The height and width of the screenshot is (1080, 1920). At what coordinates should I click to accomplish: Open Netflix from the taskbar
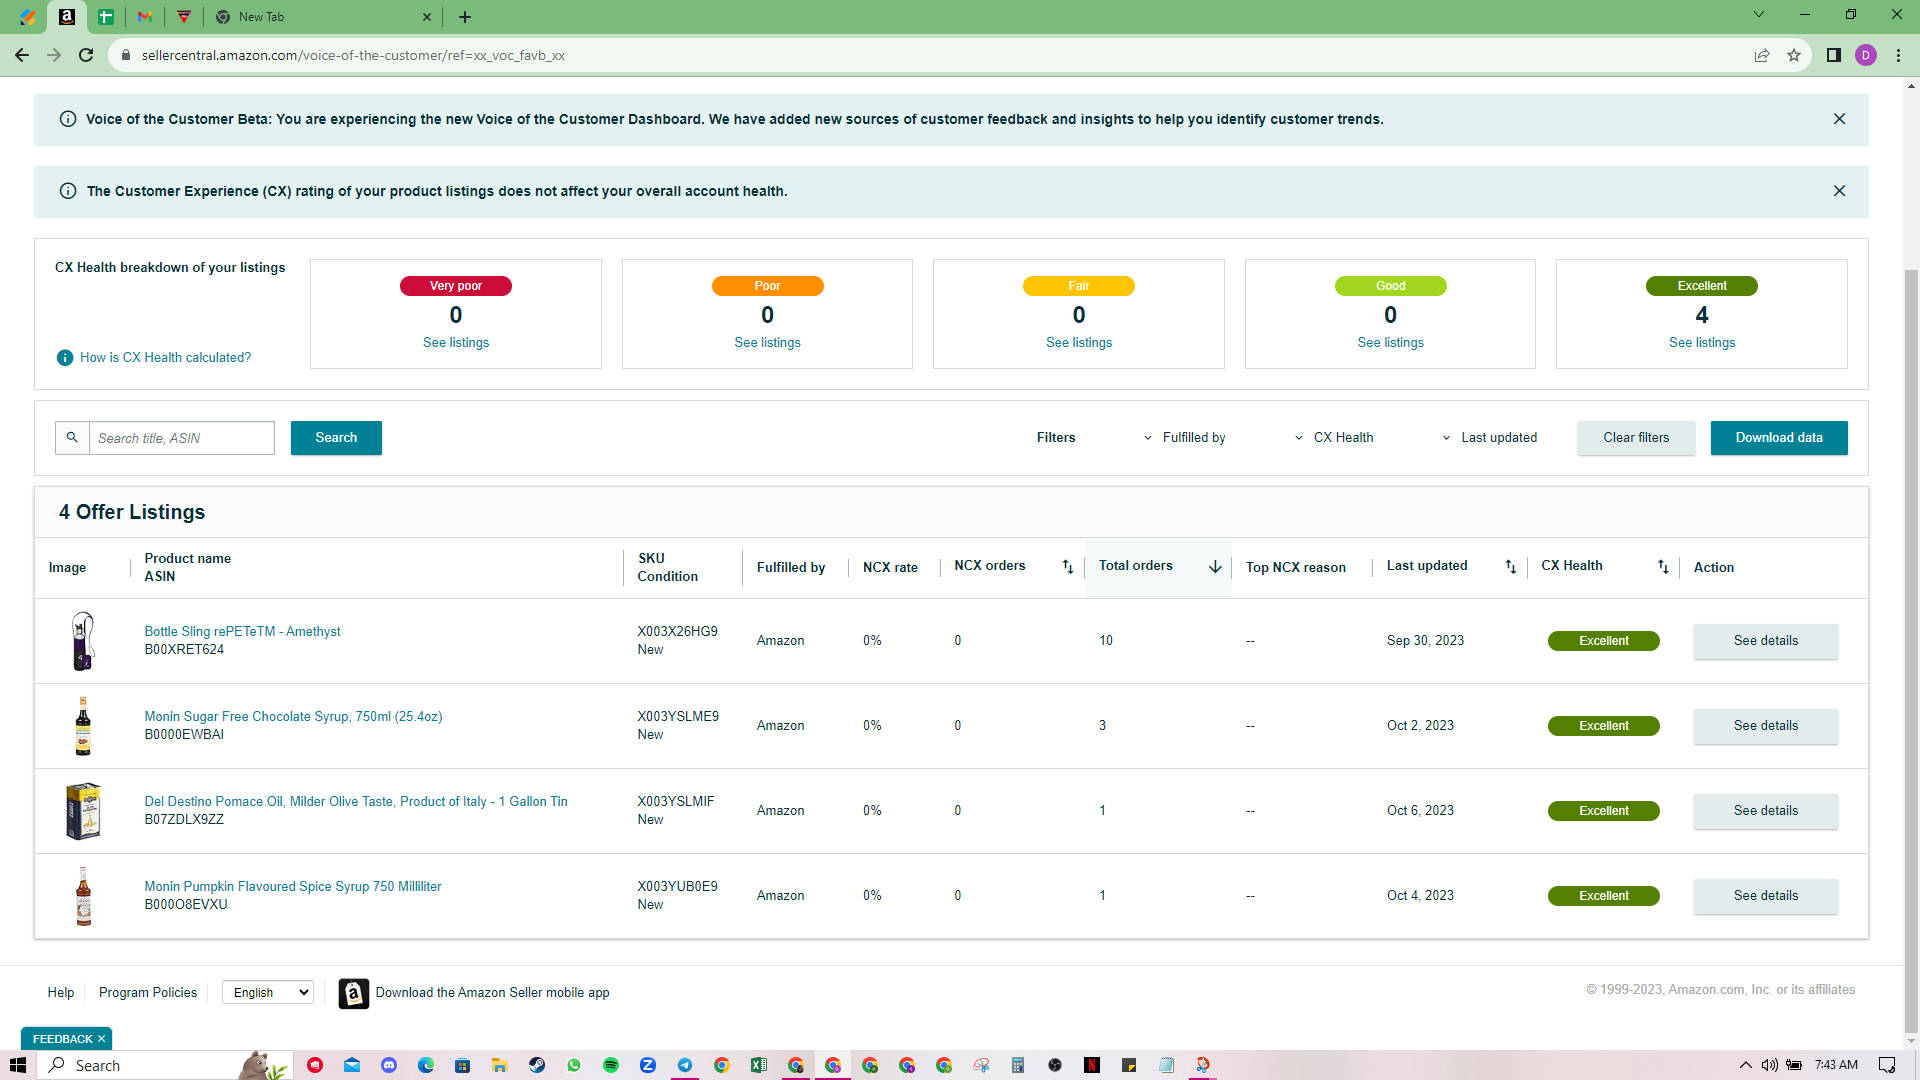1092,1065
